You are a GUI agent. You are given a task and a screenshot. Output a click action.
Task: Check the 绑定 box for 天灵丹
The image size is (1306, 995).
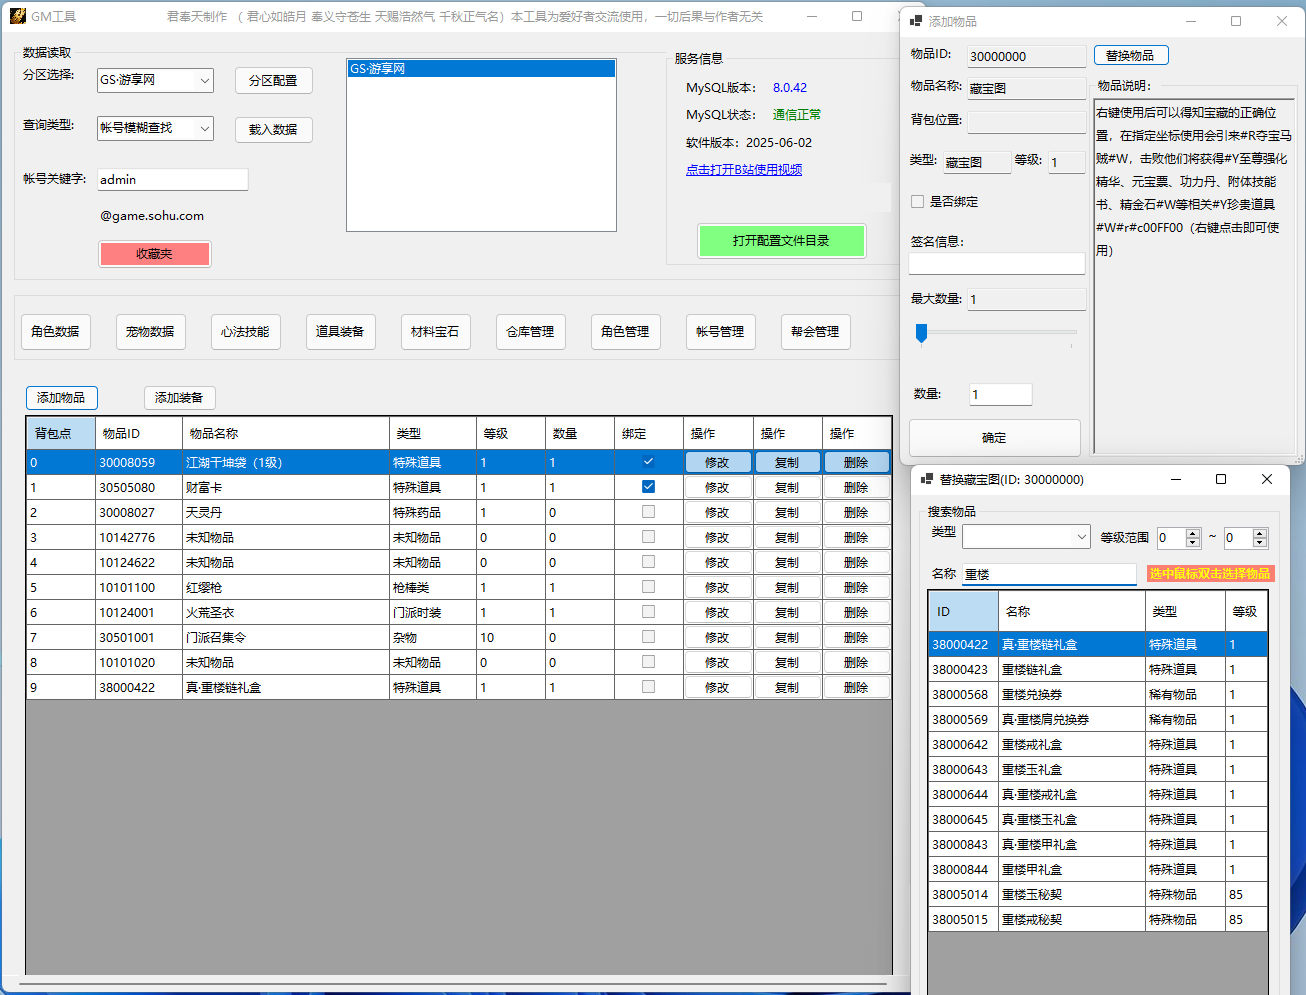[x=648, y=512]
